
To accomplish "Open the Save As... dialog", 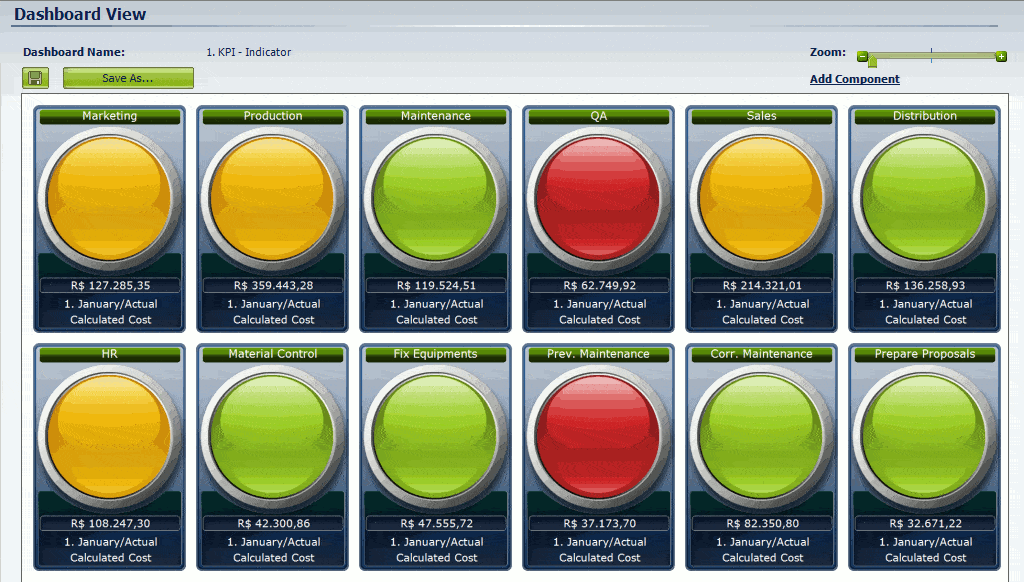I will pos(128,78).
